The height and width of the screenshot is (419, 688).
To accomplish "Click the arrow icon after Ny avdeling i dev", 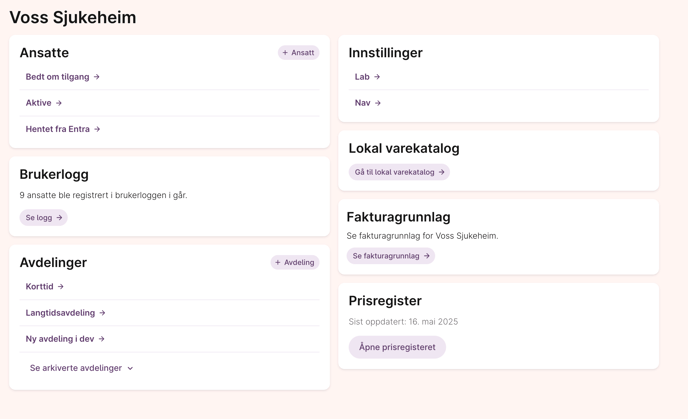I will [102, 339].
